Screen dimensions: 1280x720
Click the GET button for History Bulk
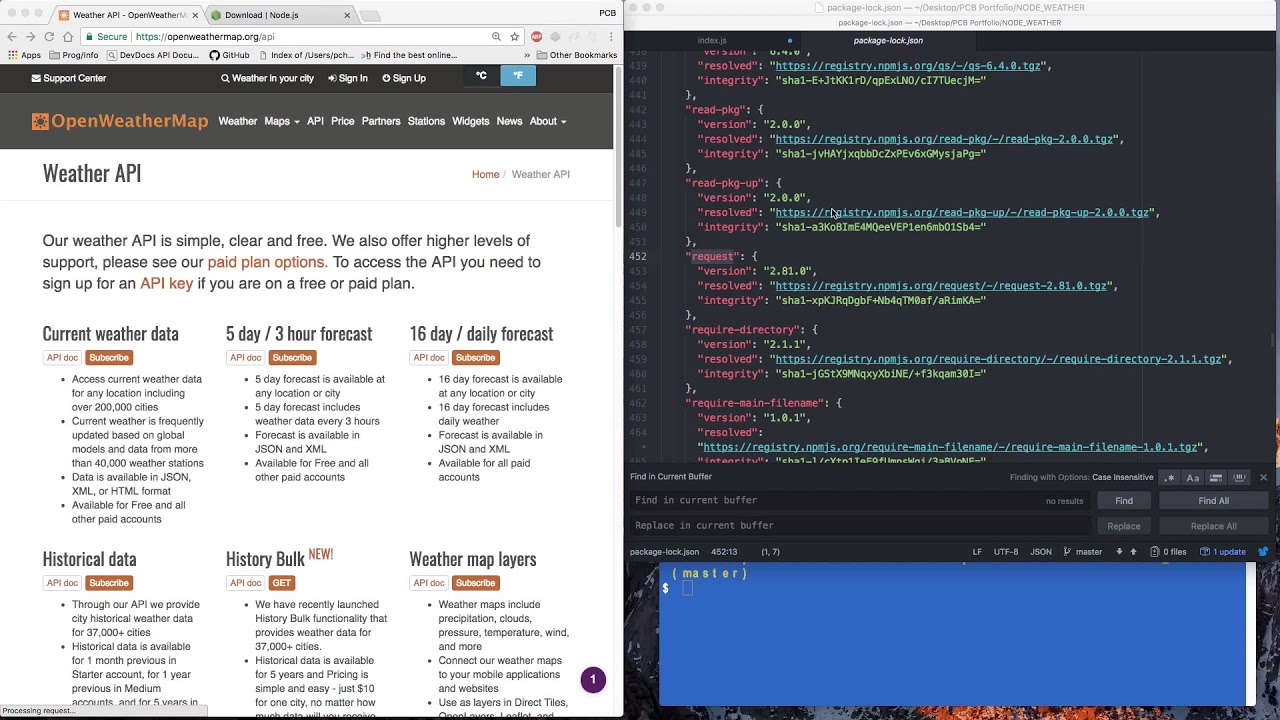(281, 583)
